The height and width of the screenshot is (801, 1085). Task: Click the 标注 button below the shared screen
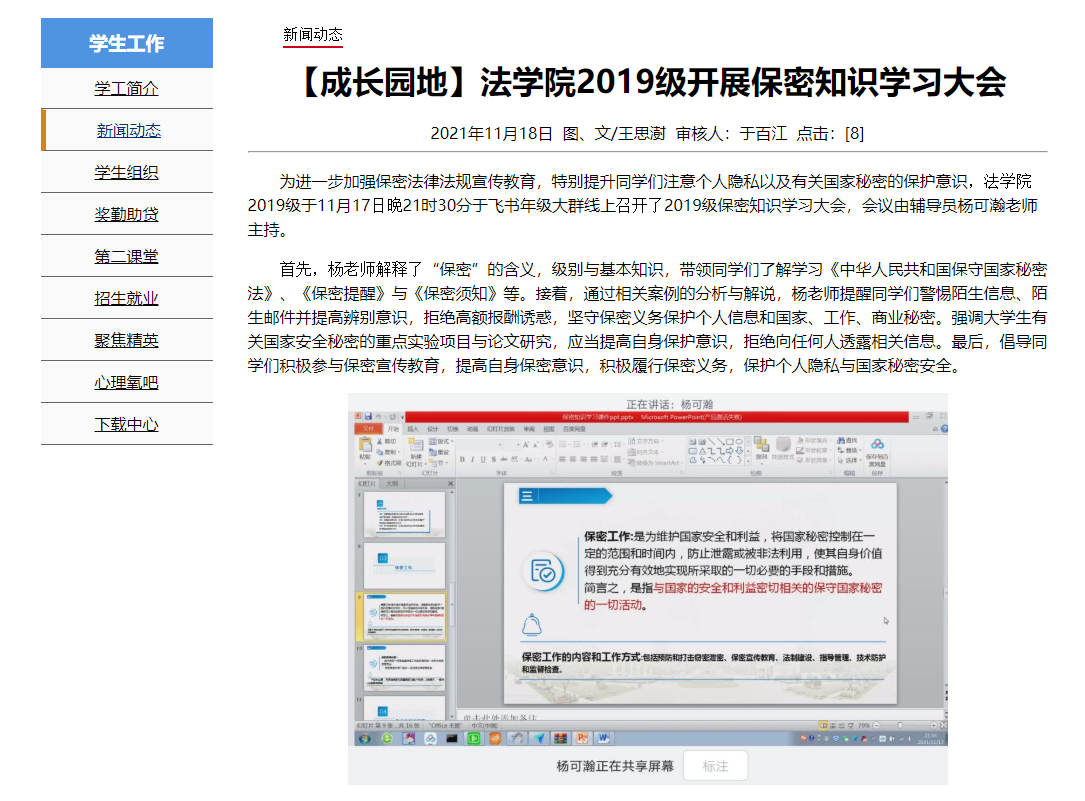coord(715,767)
